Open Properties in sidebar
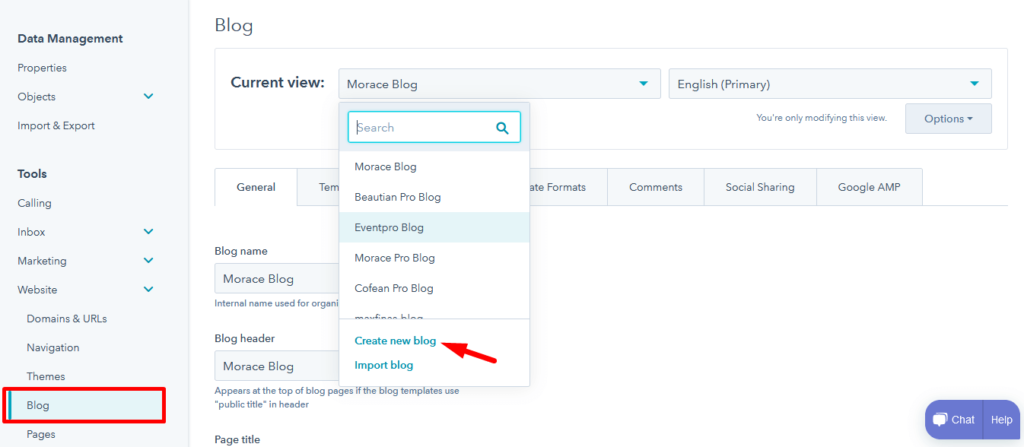The width and height of the screenshot is (1024, 447). (42, 68)
